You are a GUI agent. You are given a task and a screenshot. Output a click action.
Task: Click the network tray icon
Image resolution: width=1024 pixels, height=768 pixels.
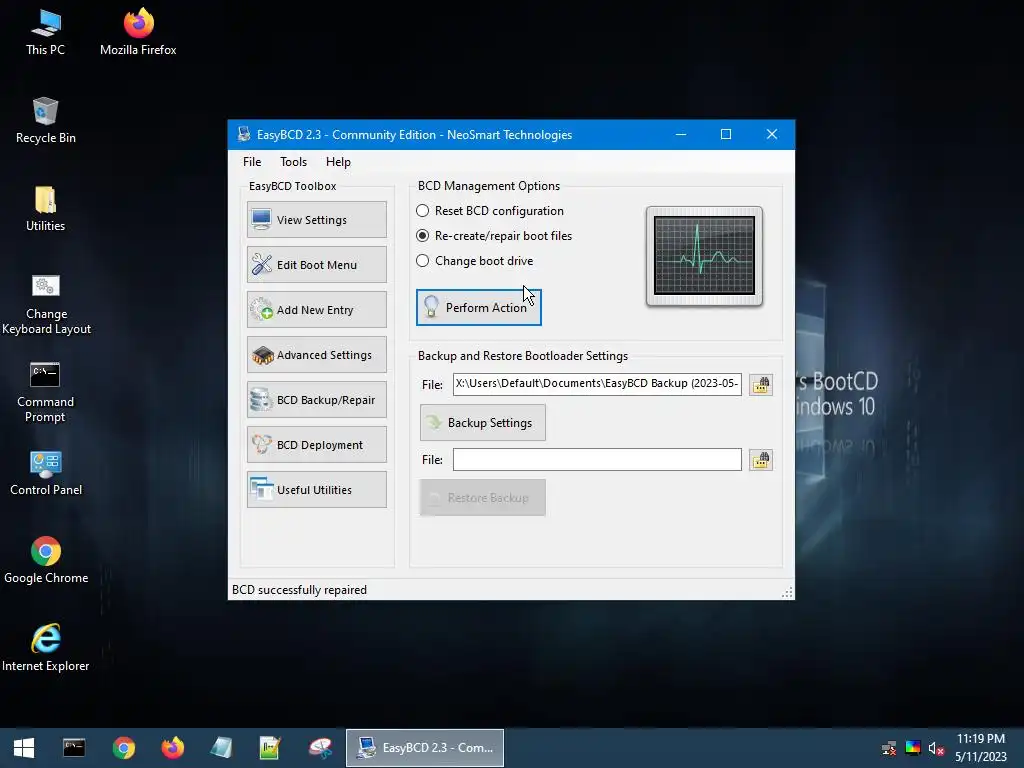click(889, 748)
